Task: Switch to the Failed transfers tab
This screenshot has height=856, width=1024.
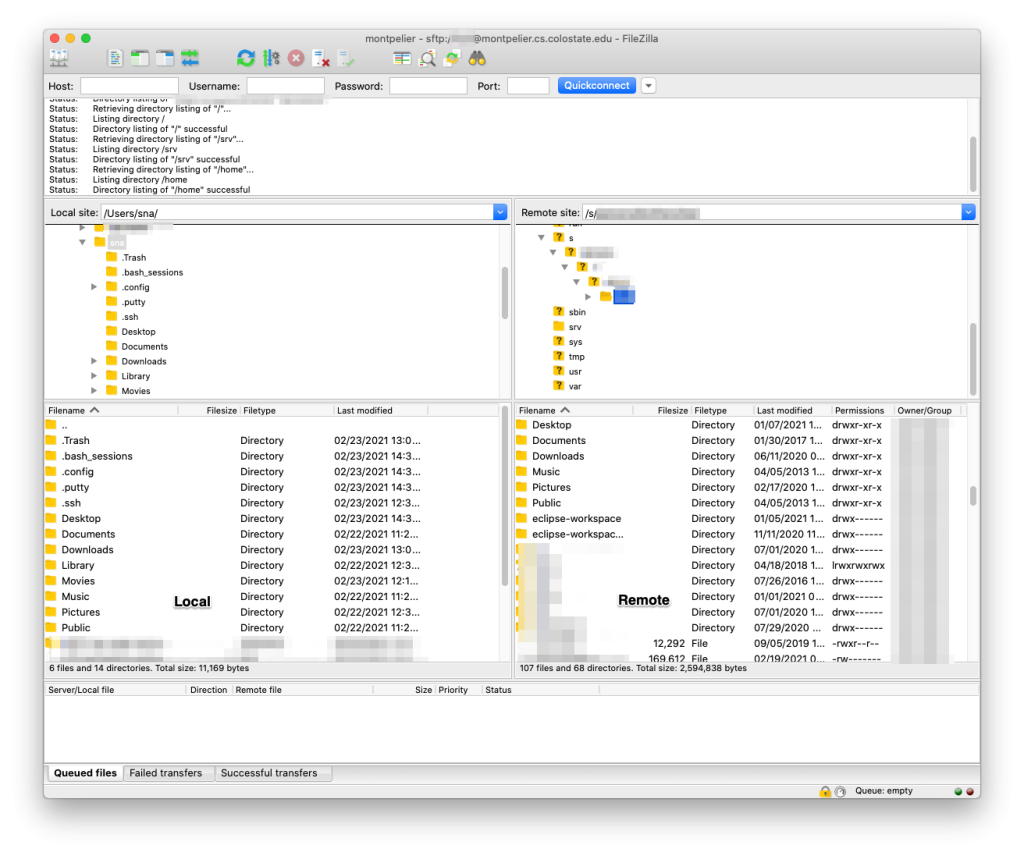Action: click(x=164, y=773)
